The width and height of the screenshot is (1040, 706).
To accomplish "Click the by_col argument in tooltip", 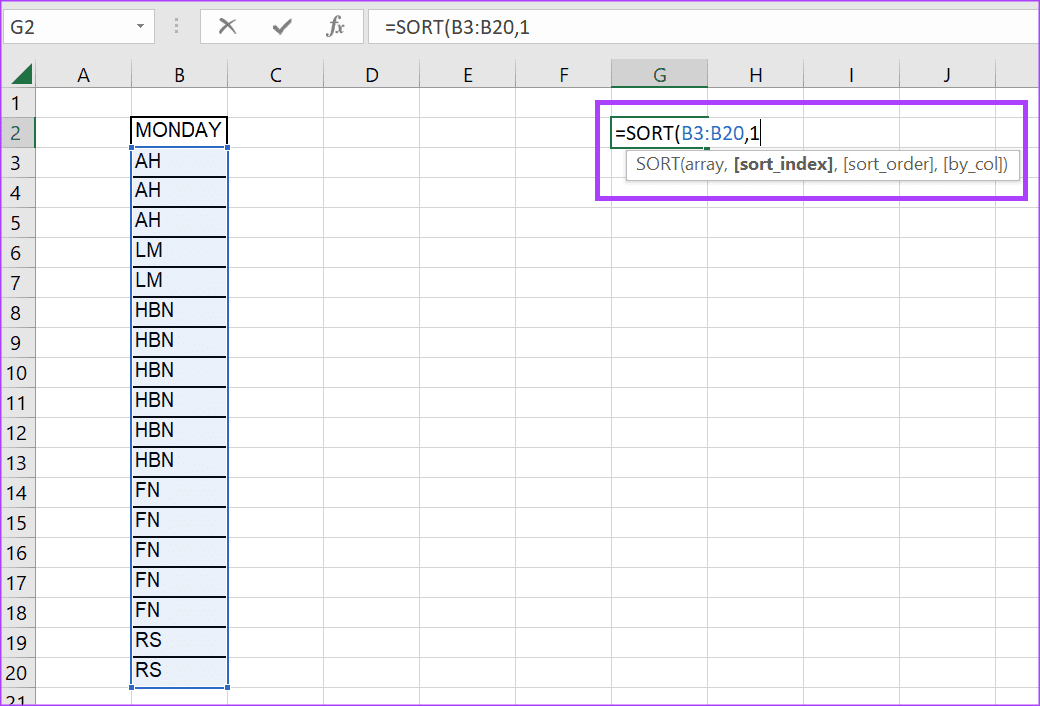I will click(973, 165).
